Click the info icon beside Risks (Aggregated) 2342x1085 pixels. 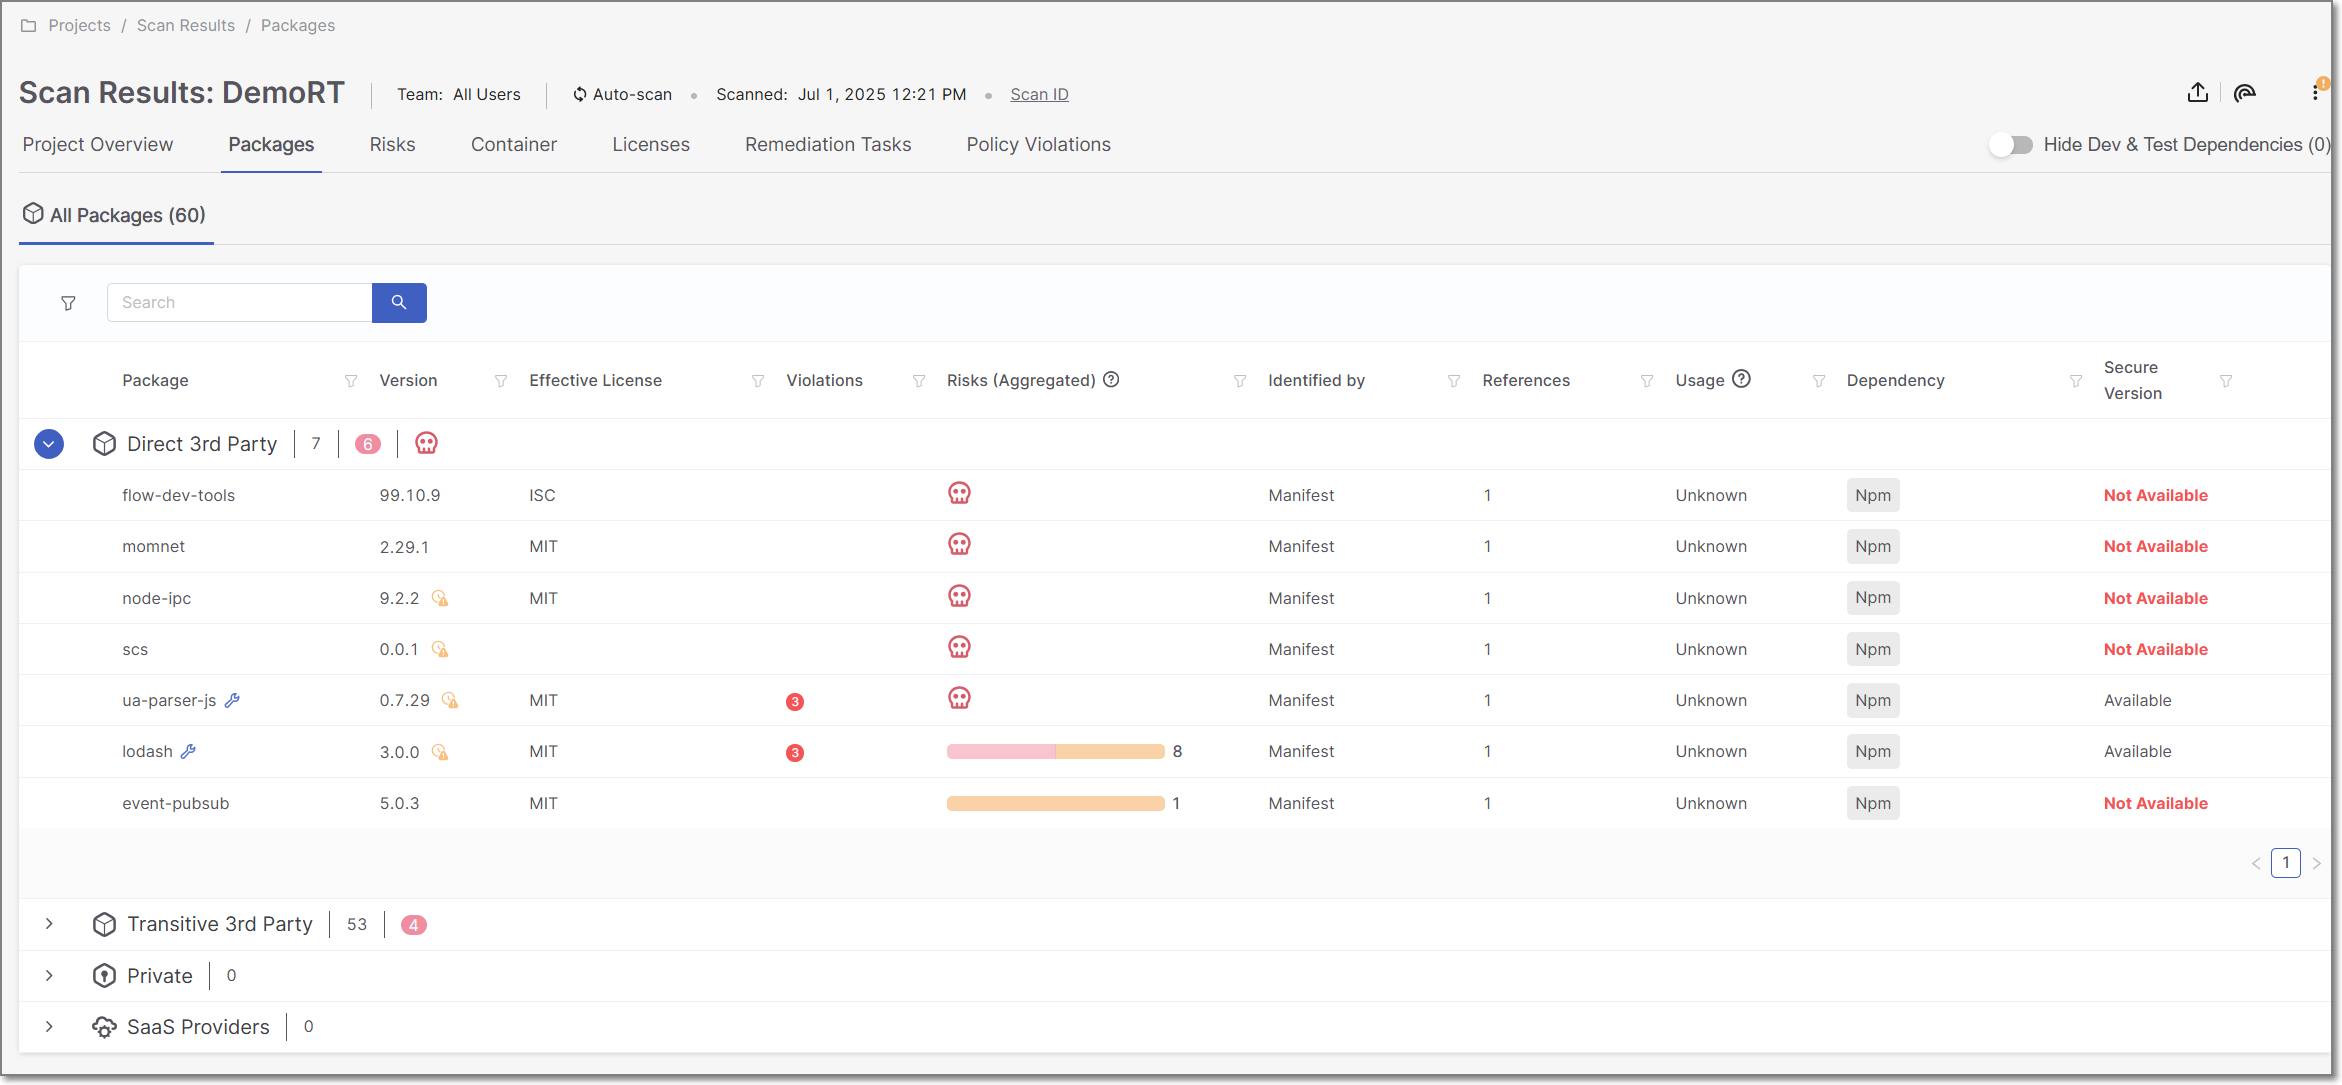pyautogui.click(x=1111, y=380)
